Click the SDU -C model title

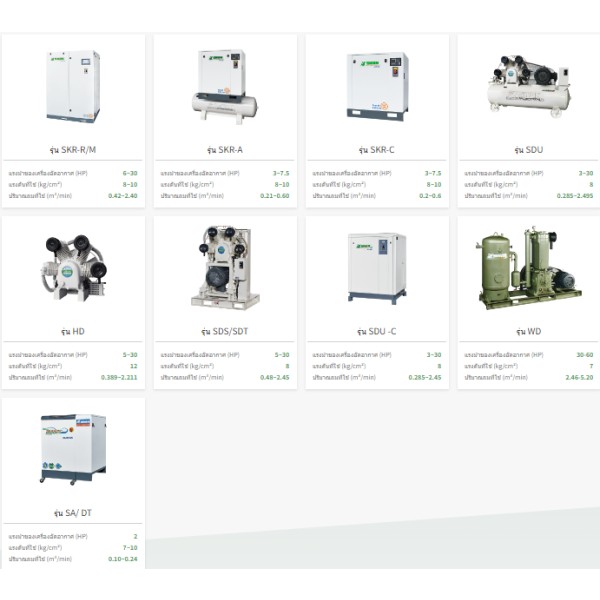[x=377, y=331]
